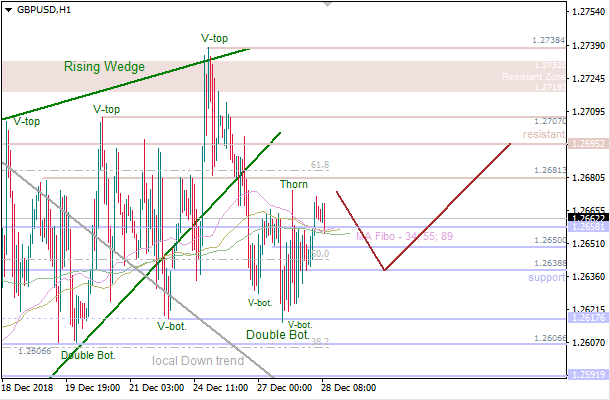Click the 61.8 Fibonacci level label
Screen dimensions: 610x400
[320, 164]
